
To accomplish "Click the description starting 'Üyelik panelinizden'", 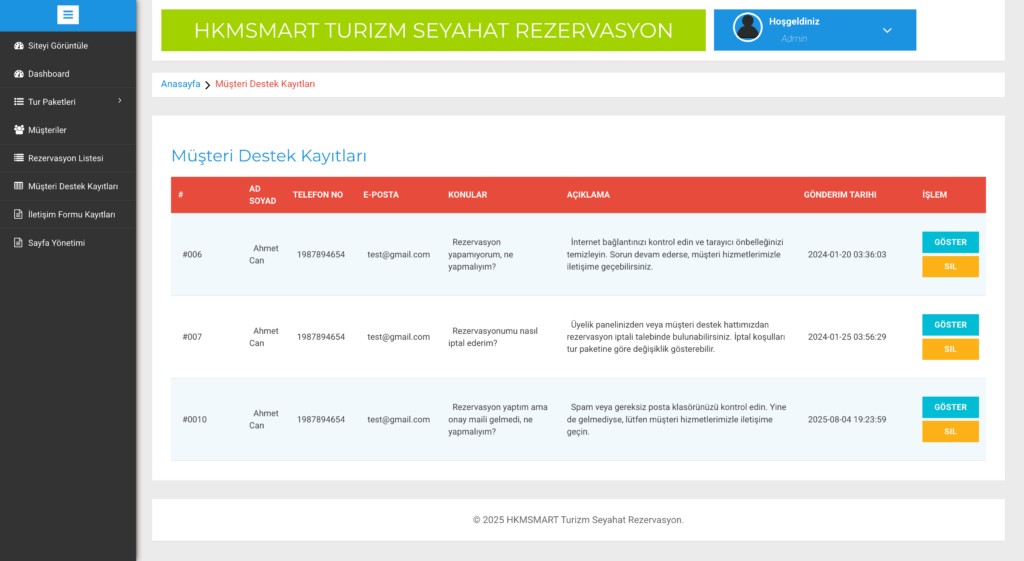I will pyautogui.click(x=676, y=337).
